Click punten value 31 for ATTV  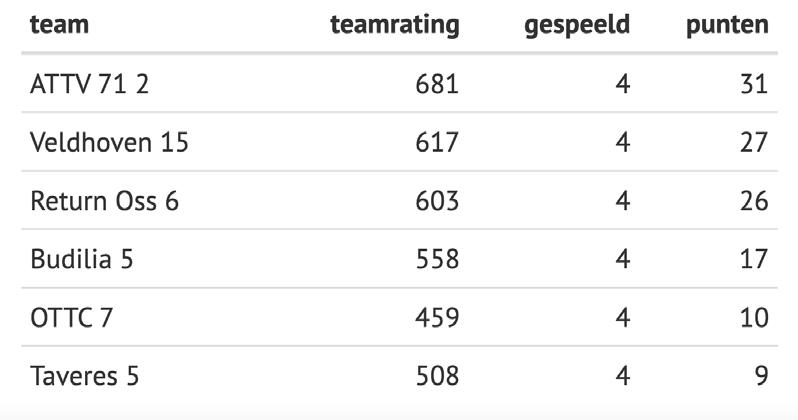click(x=754, y=84)
